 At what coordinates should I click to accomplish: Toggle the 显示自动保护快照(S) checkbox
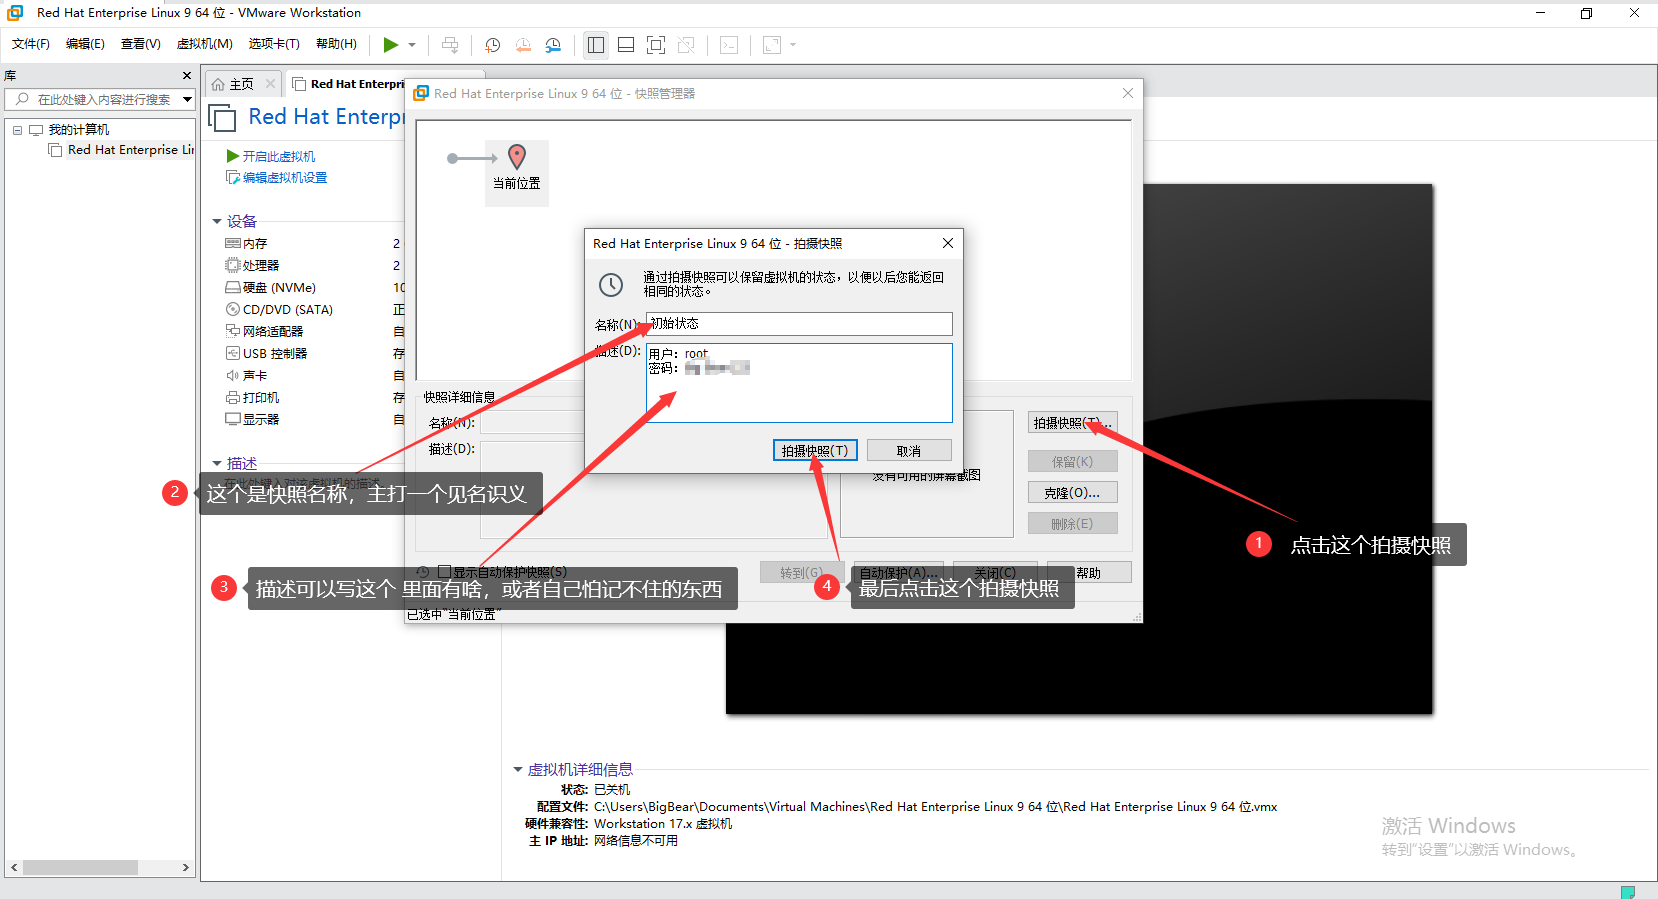pos(444,572)
